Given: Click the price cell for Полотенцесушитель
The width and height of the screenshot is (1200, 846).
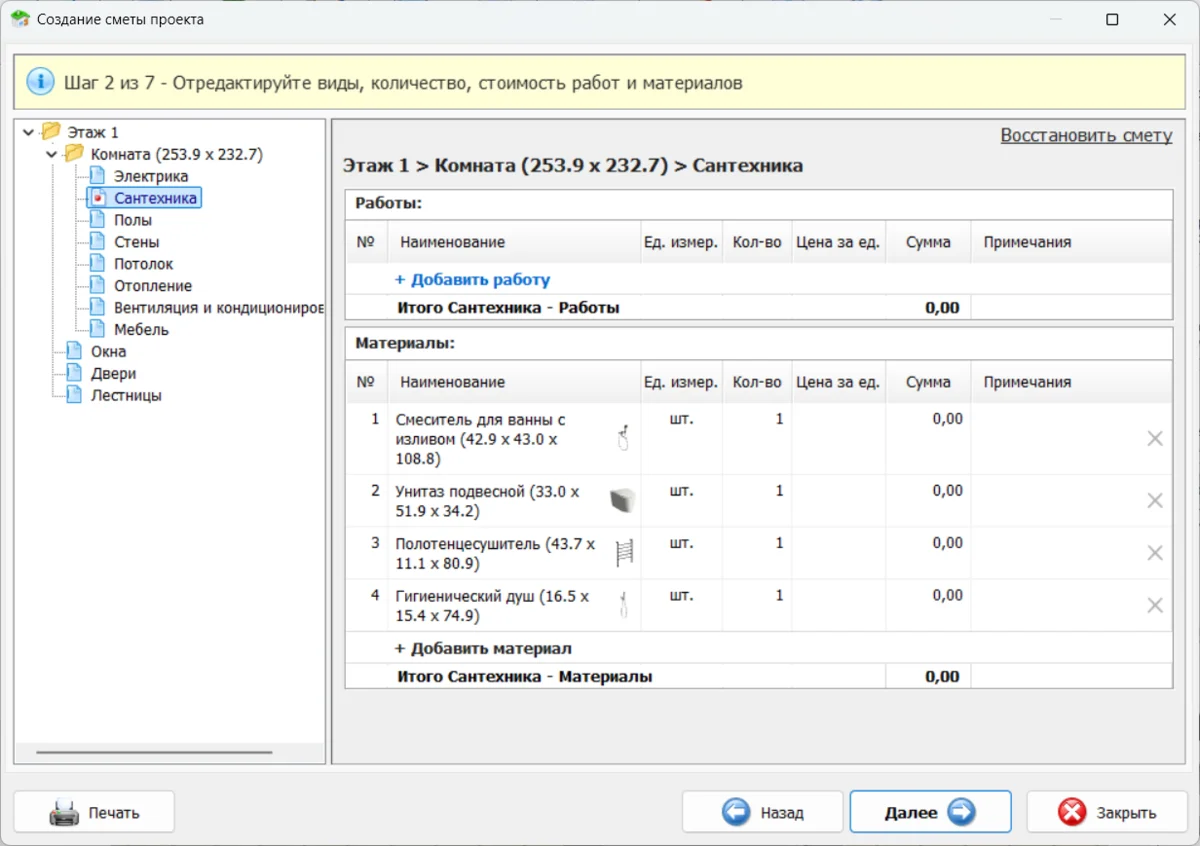Looking at the screenshot, I should pos(838,553).
